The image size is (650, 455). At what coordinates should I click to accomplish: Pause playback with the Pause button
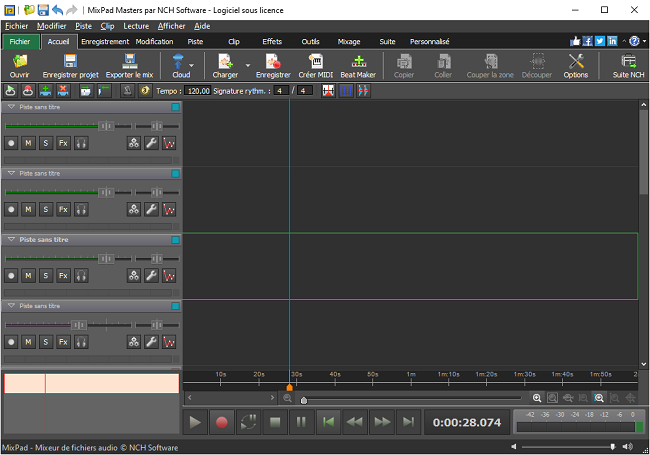301,422
